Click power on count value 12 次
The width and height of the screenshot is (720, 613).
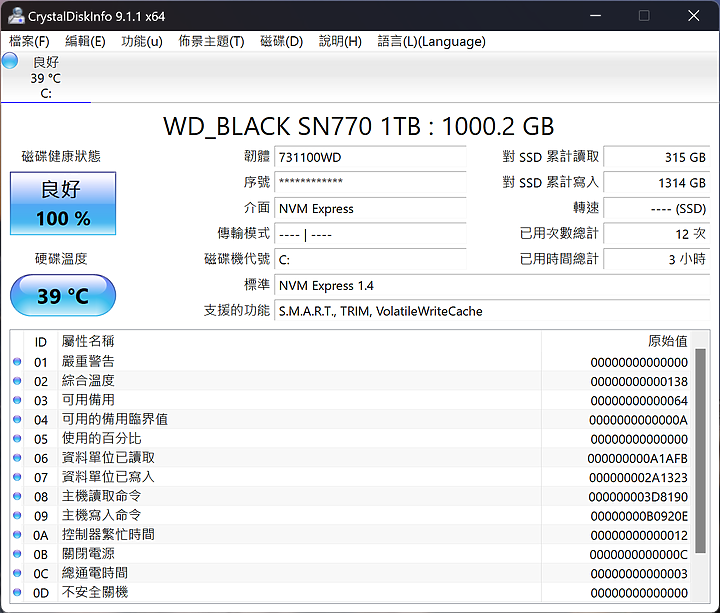point(657,234)
